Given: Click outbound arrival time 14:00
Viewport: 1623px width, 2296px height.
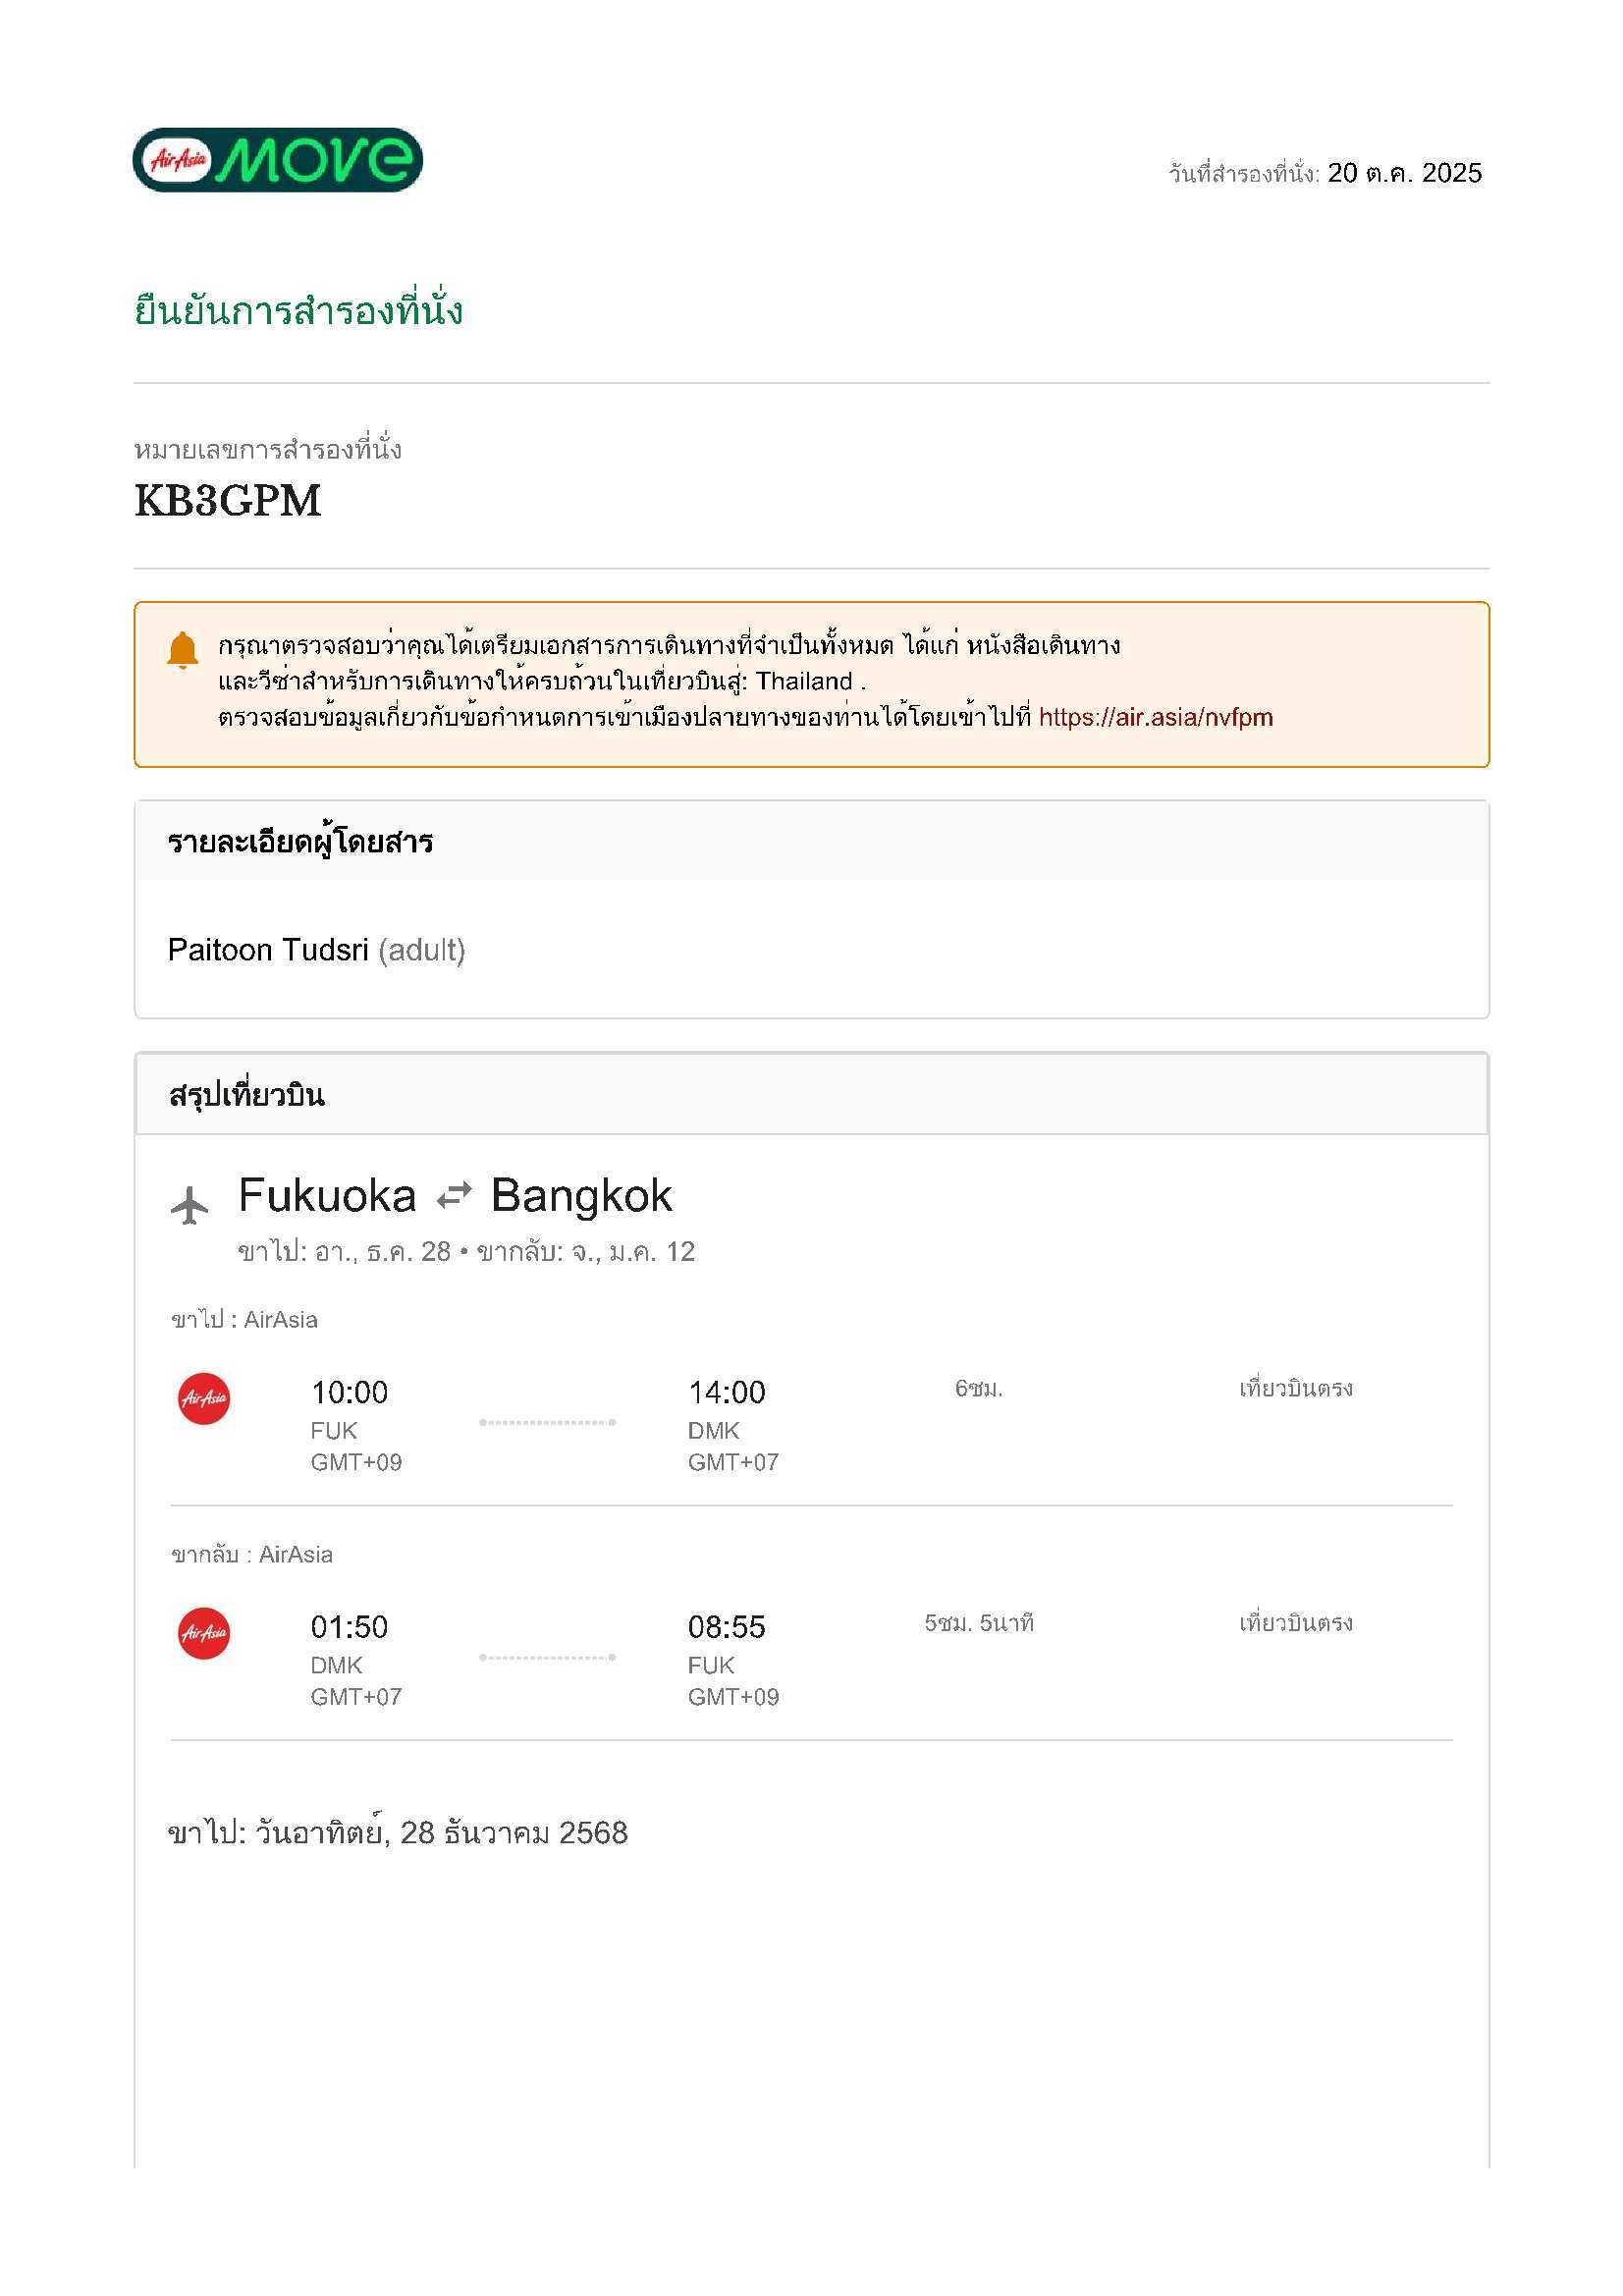Looking at the screenshot, I should [726, 1392].
